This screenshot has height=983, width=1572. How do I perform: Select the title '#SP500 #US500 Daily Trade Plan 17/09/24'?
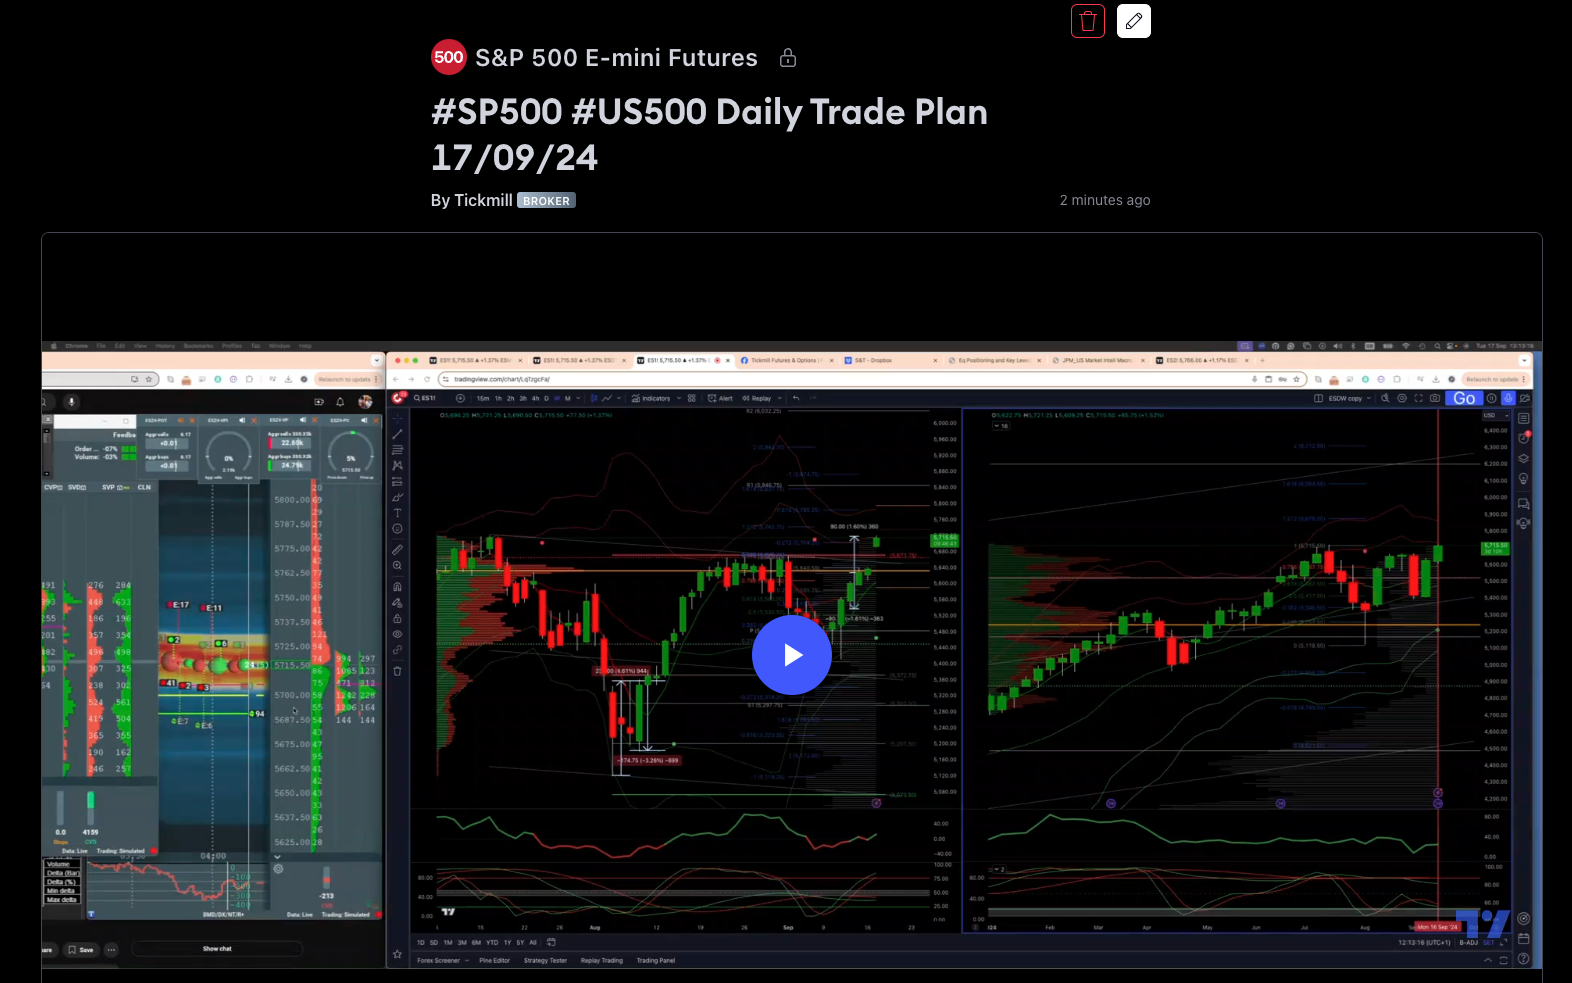pyautogui.click(x=709, y=134)
